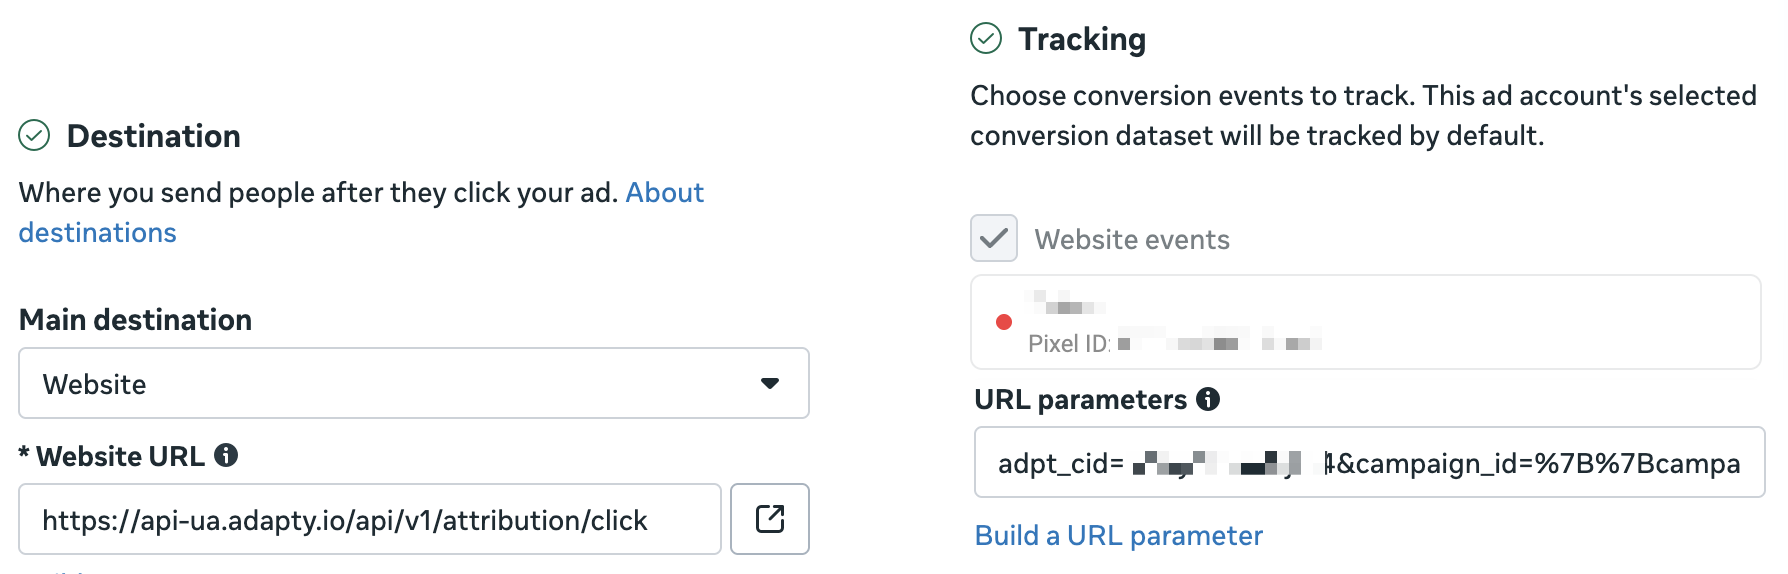Open the Main destination Website dropdown
Image resolution: width=1788 pixels, height=574 pixels.
coord(413,383)
